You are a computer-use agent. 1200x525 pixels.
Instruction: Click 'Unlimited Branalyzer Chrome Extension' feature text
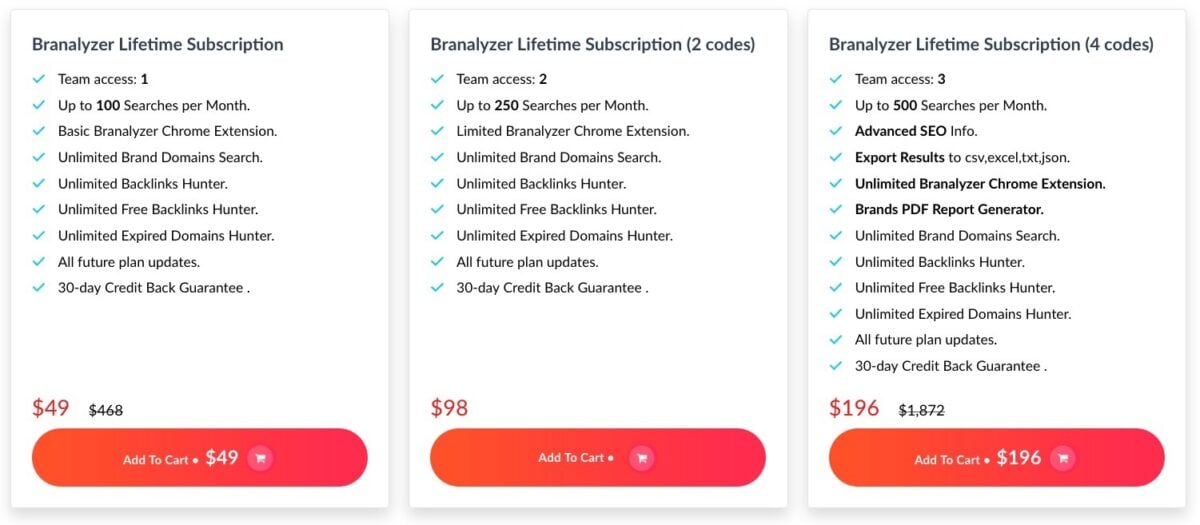tap(979, 183)
